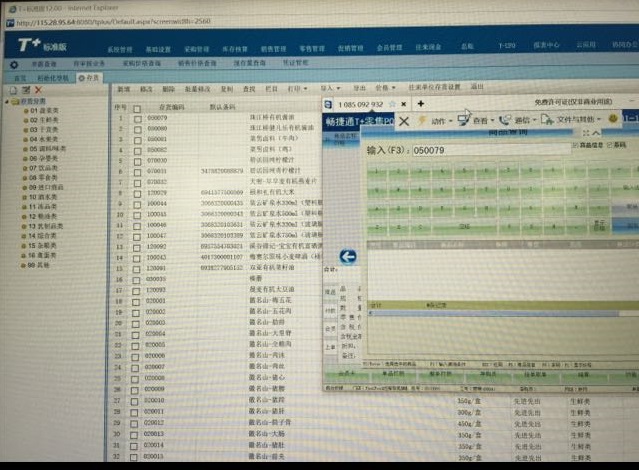Click the POS horizontal scrollbar
The width and height of the screenshot is (639, 470).
(494, 313)
